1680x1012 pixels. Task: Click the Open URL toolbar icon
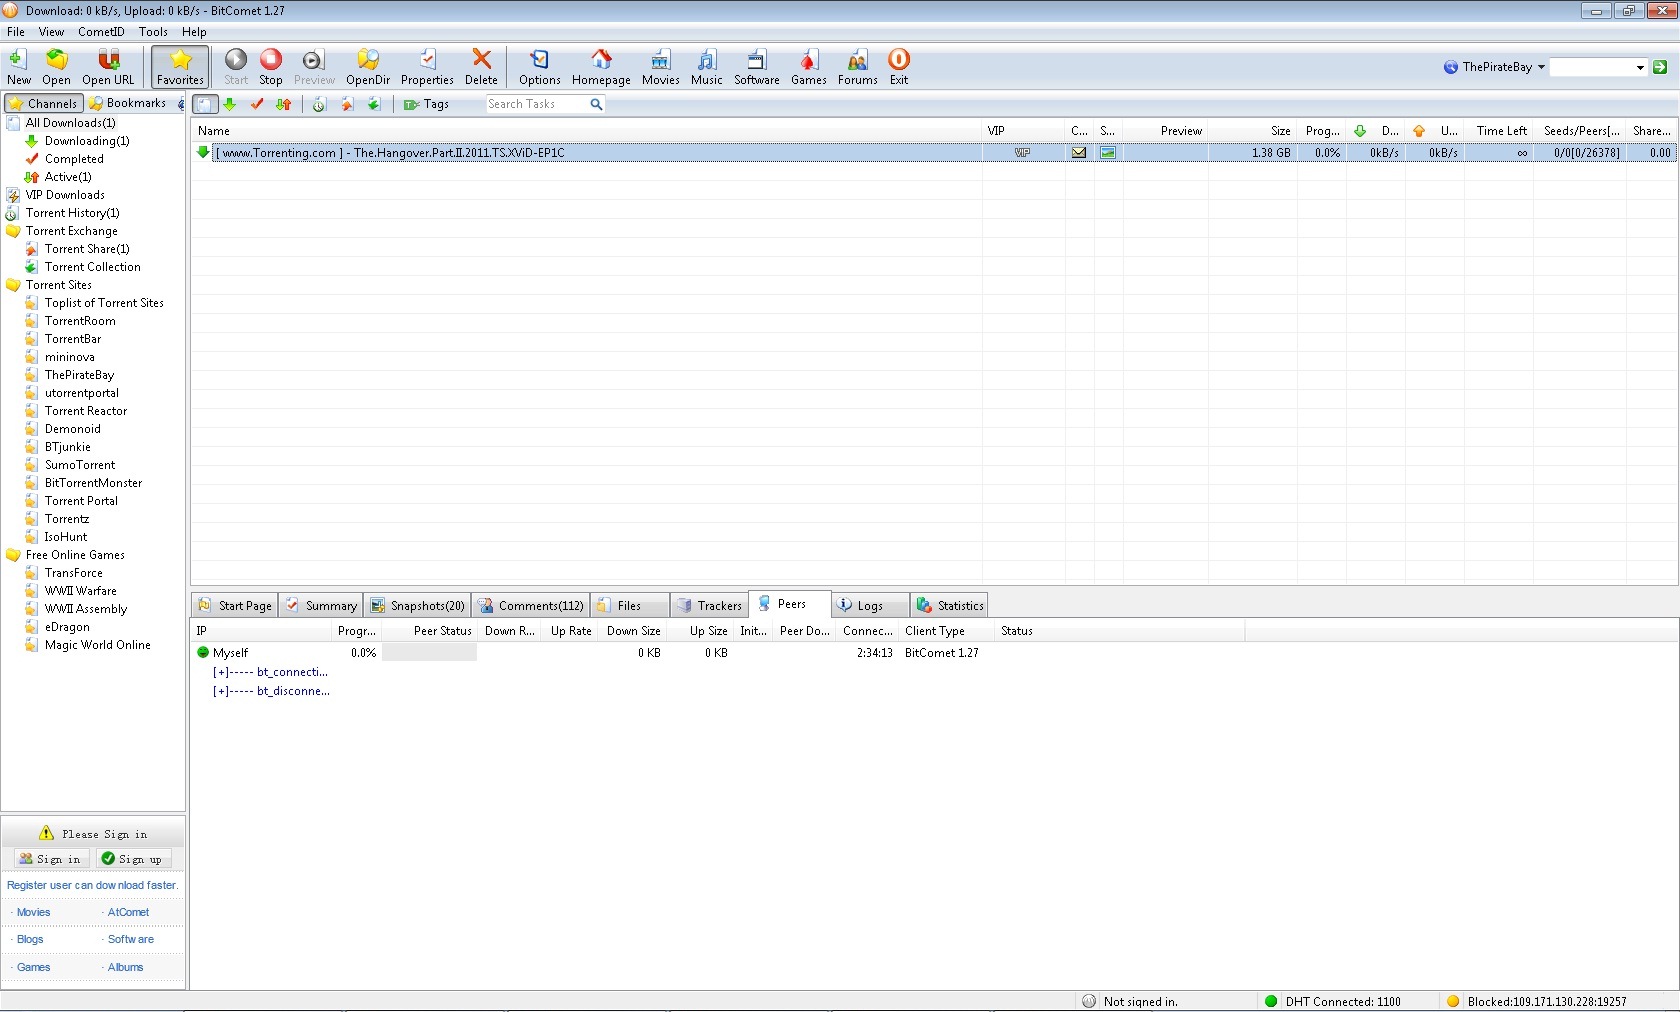click(x=108, y=67)
